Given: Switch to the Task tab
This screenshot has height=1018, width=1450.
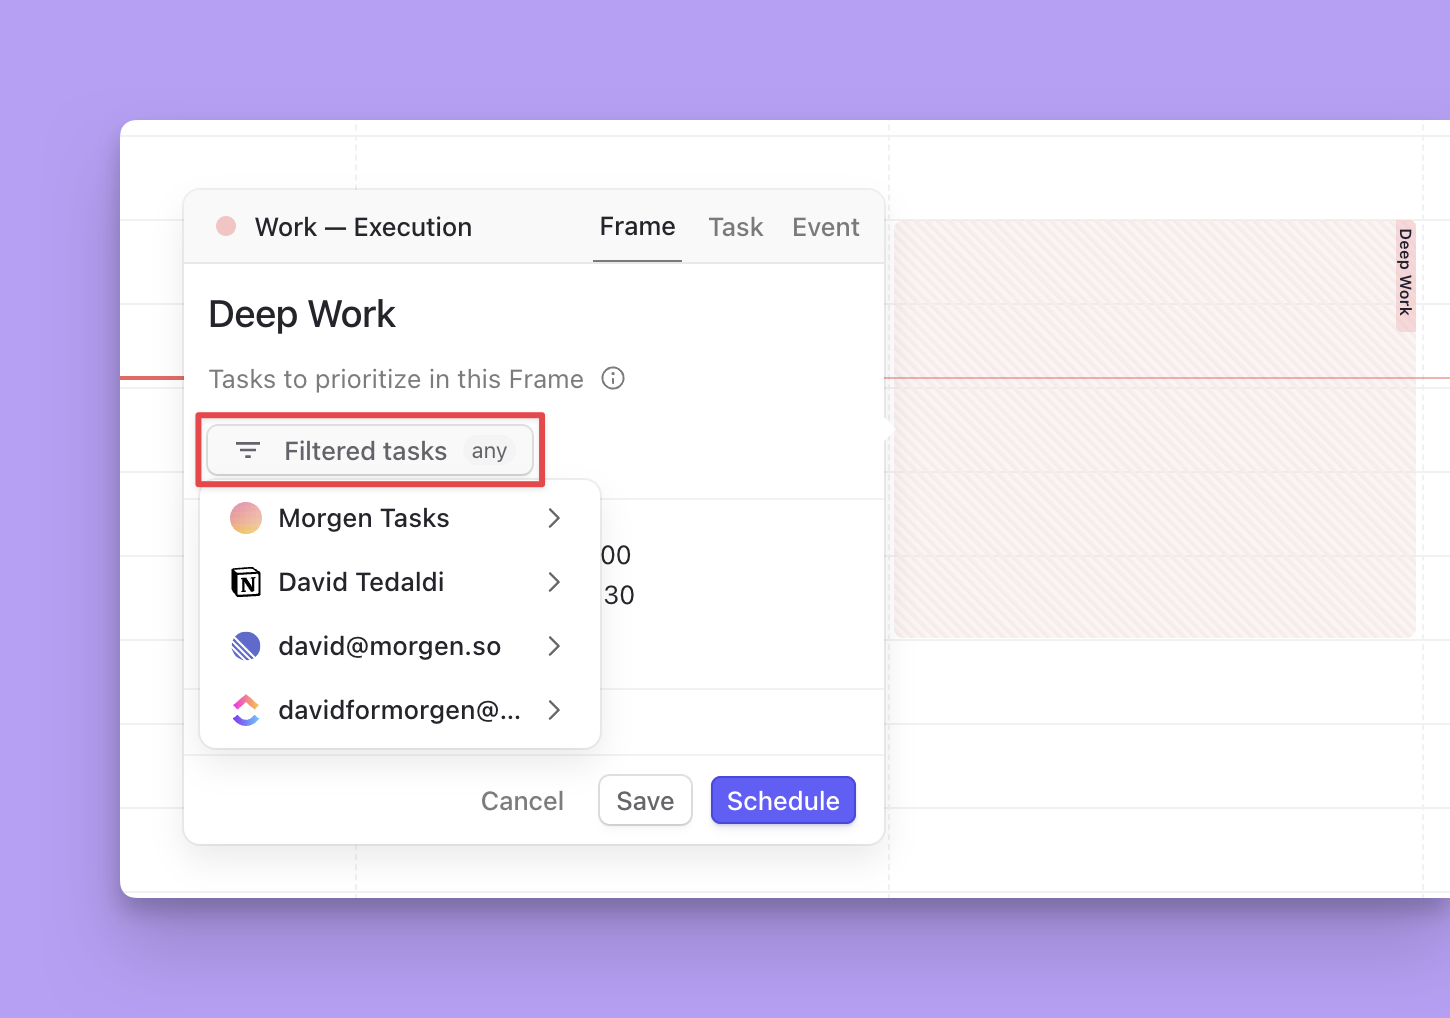Looking at the screenshot, I should (736, 227).
